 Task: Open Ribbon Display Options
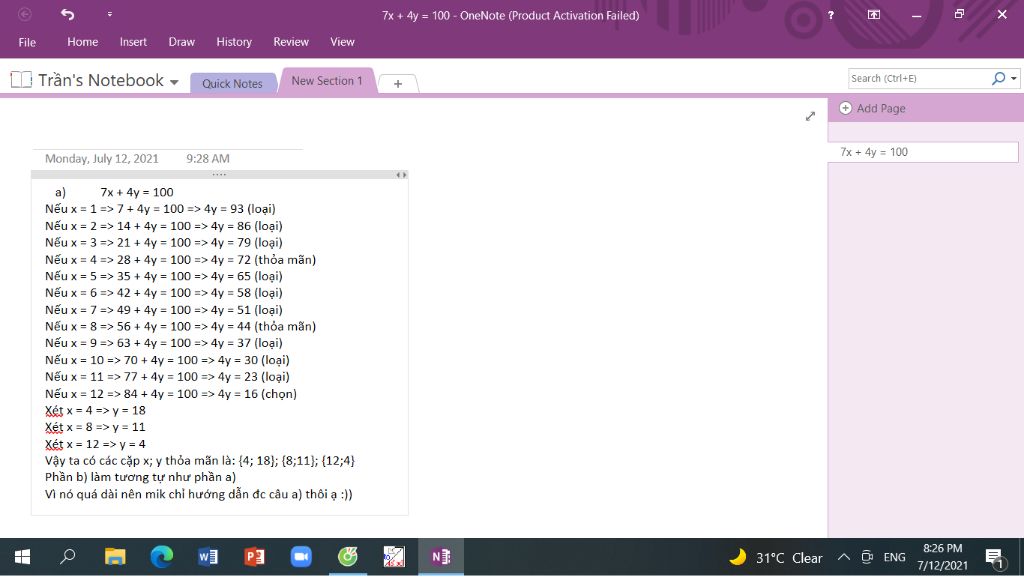pos(874,14)
